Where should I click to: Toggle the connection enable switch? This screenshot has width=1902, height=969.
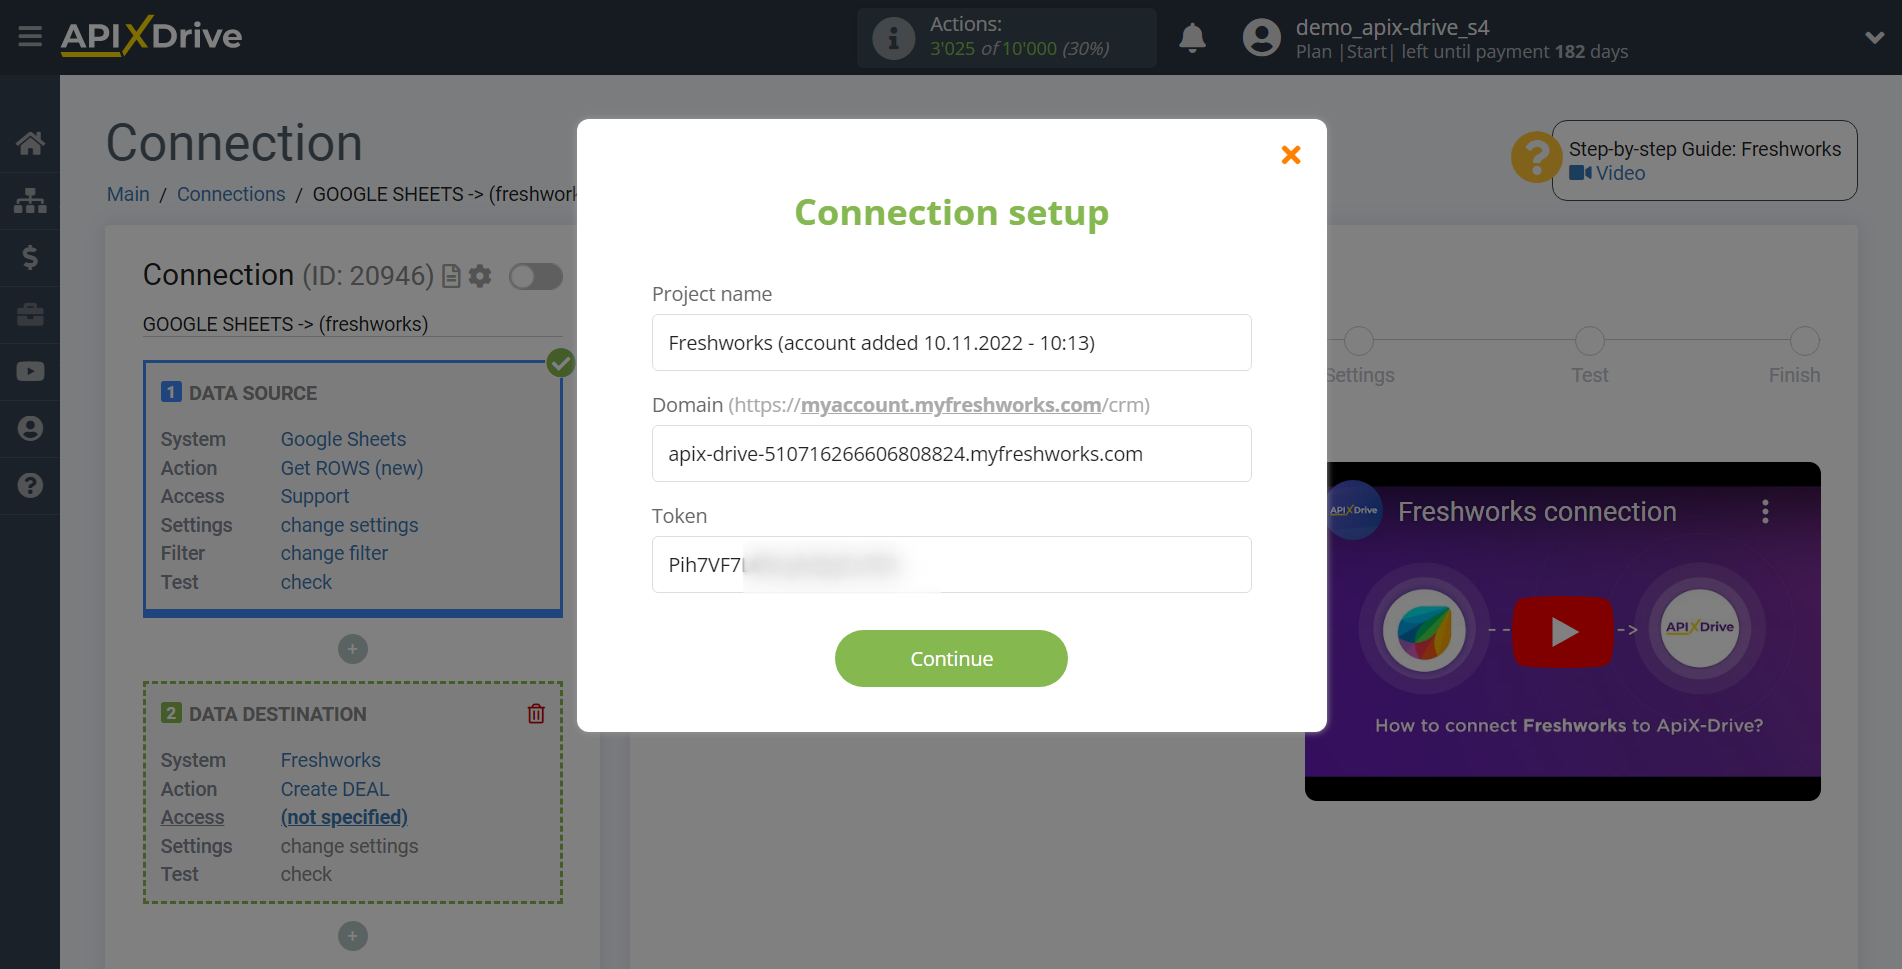point(536,276)
